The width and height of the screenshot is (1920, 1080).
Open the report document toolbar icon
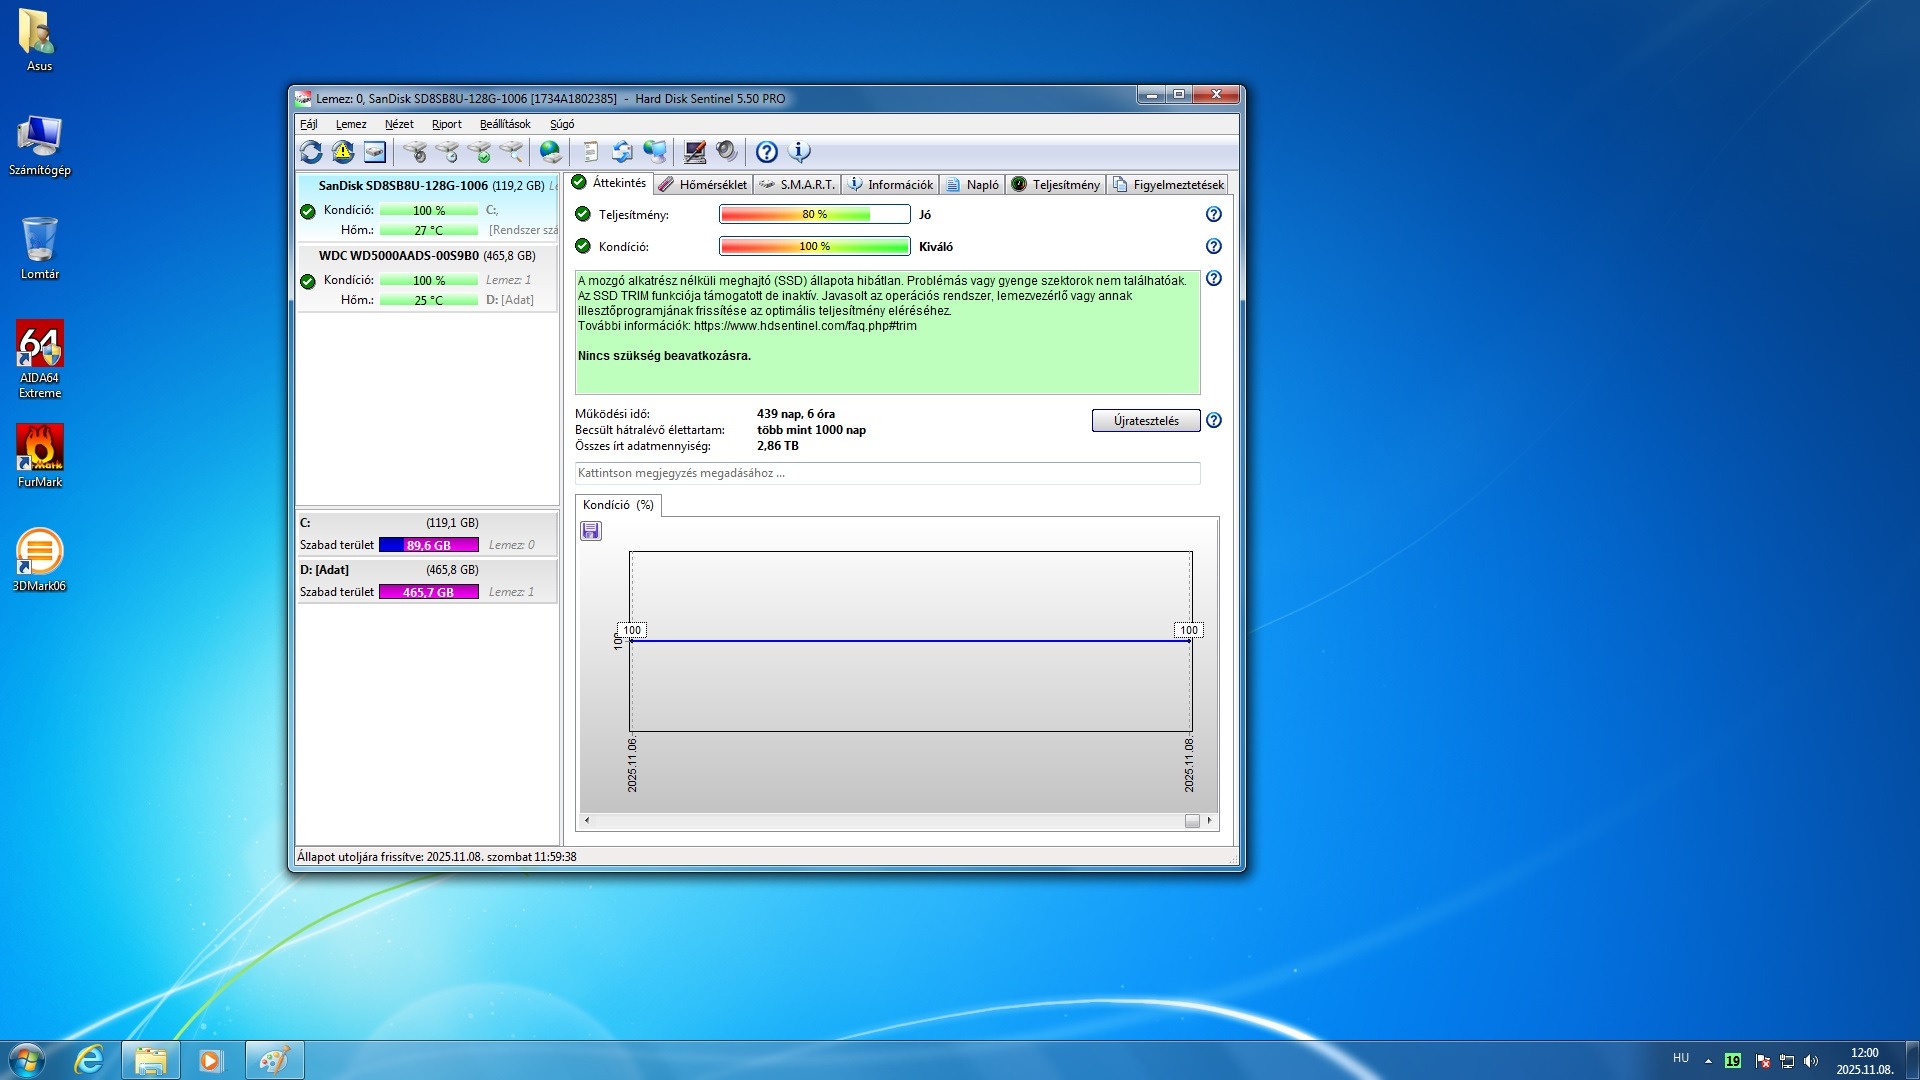[590, 152]
